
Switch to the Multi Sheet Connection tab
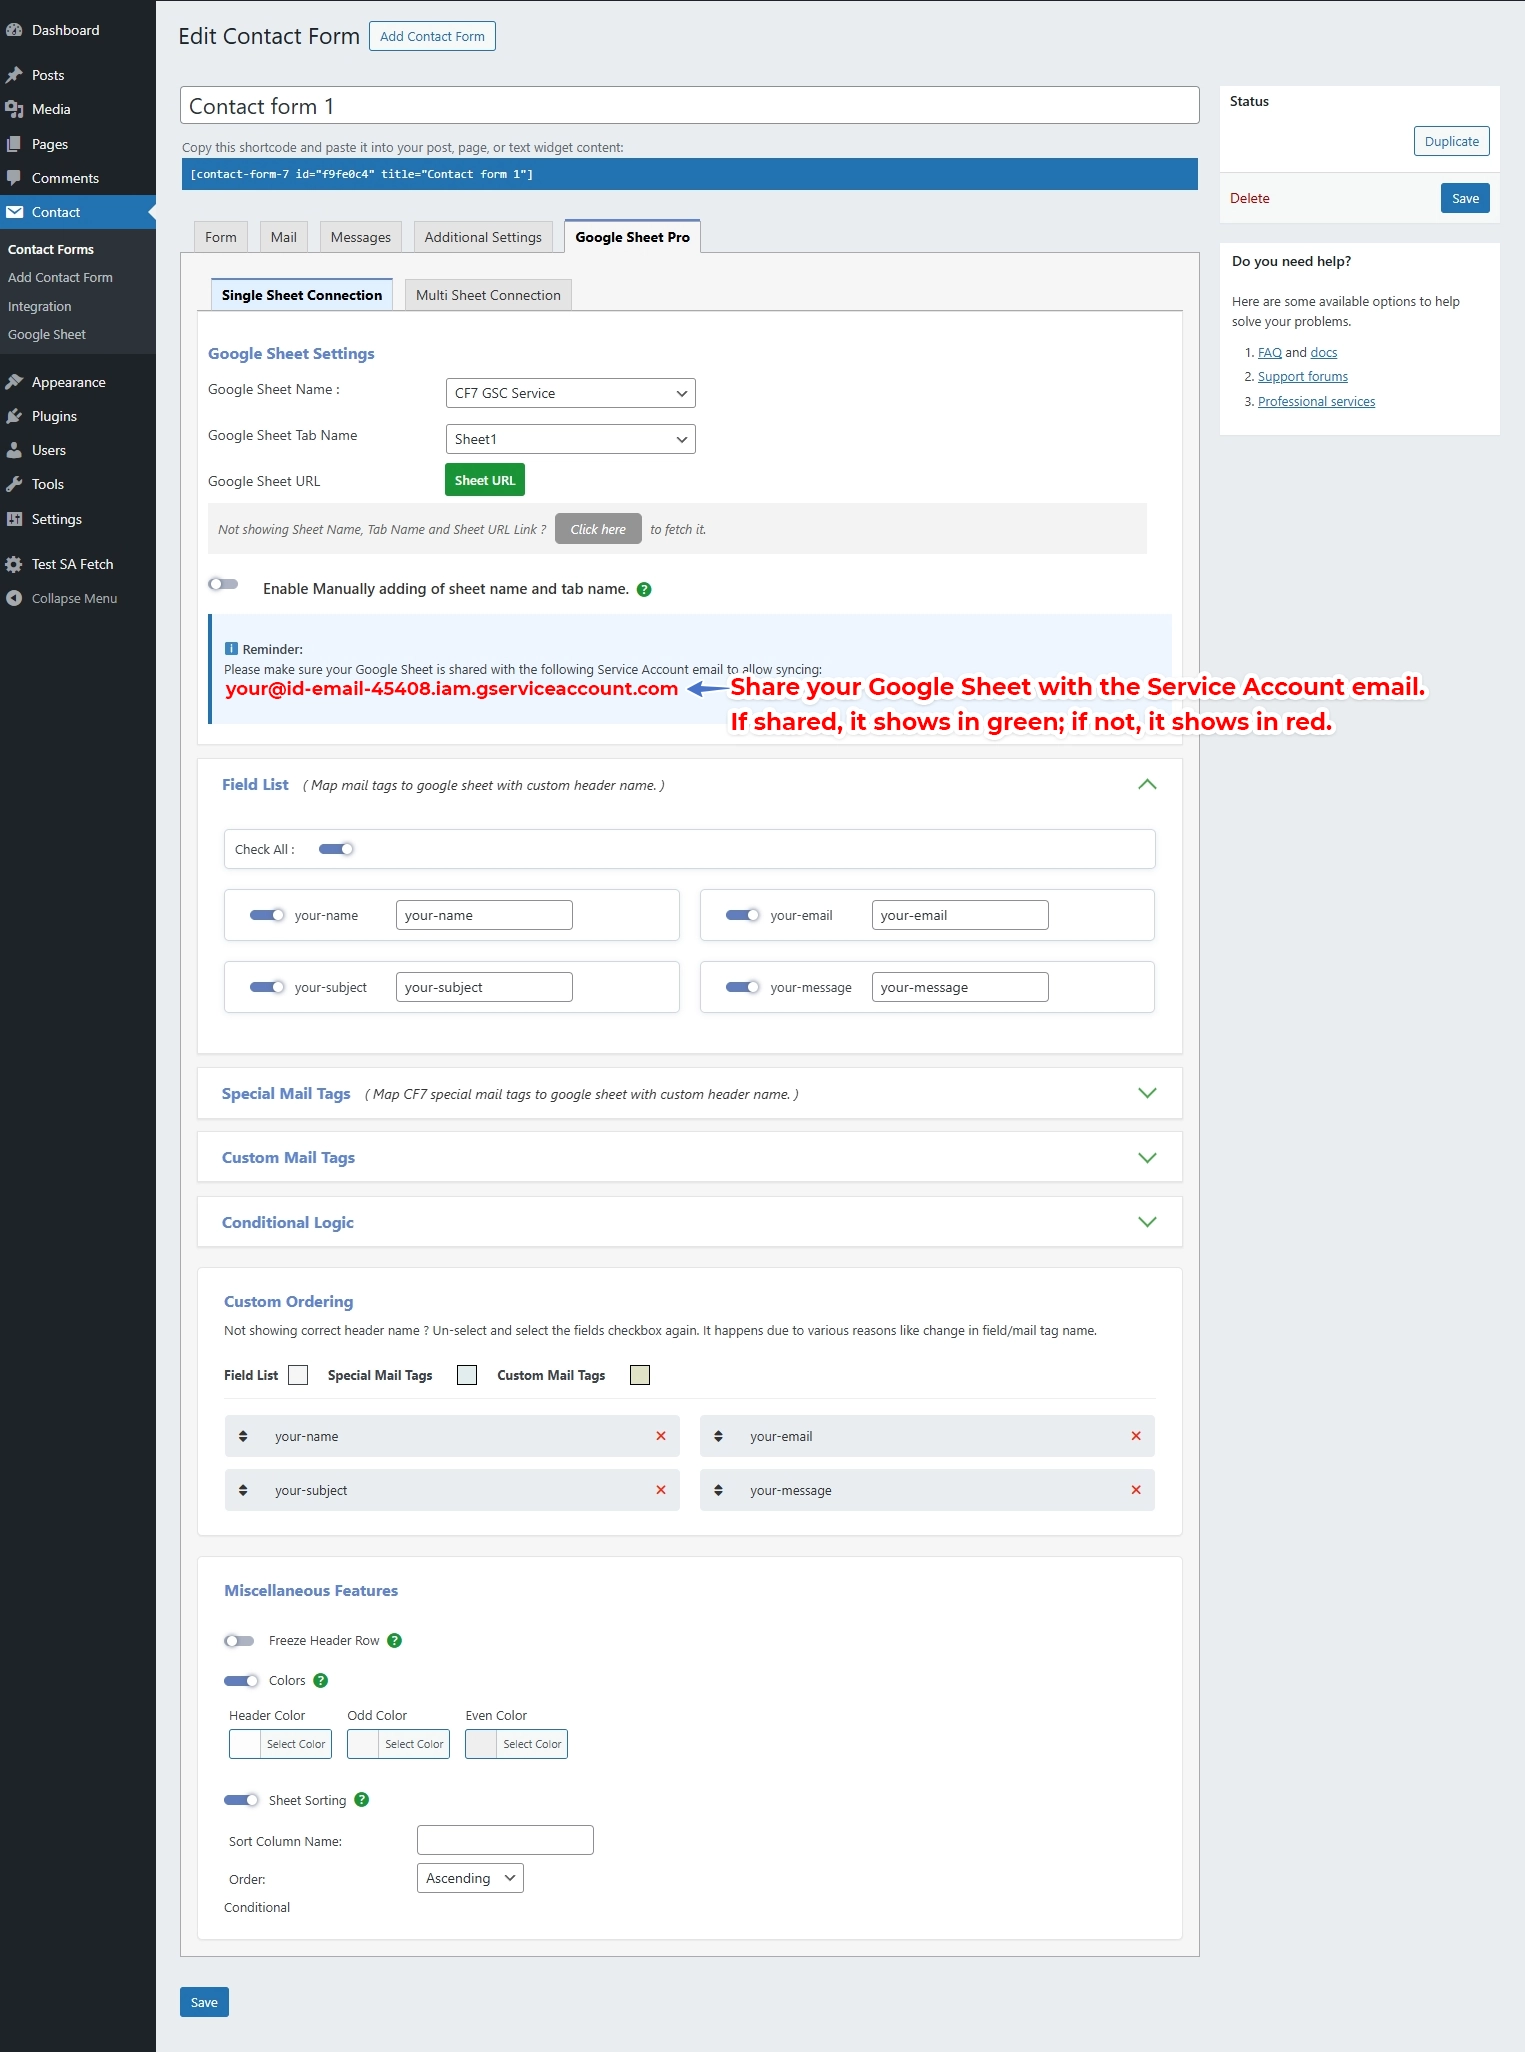pyautogui.click(x=488, y=295)
